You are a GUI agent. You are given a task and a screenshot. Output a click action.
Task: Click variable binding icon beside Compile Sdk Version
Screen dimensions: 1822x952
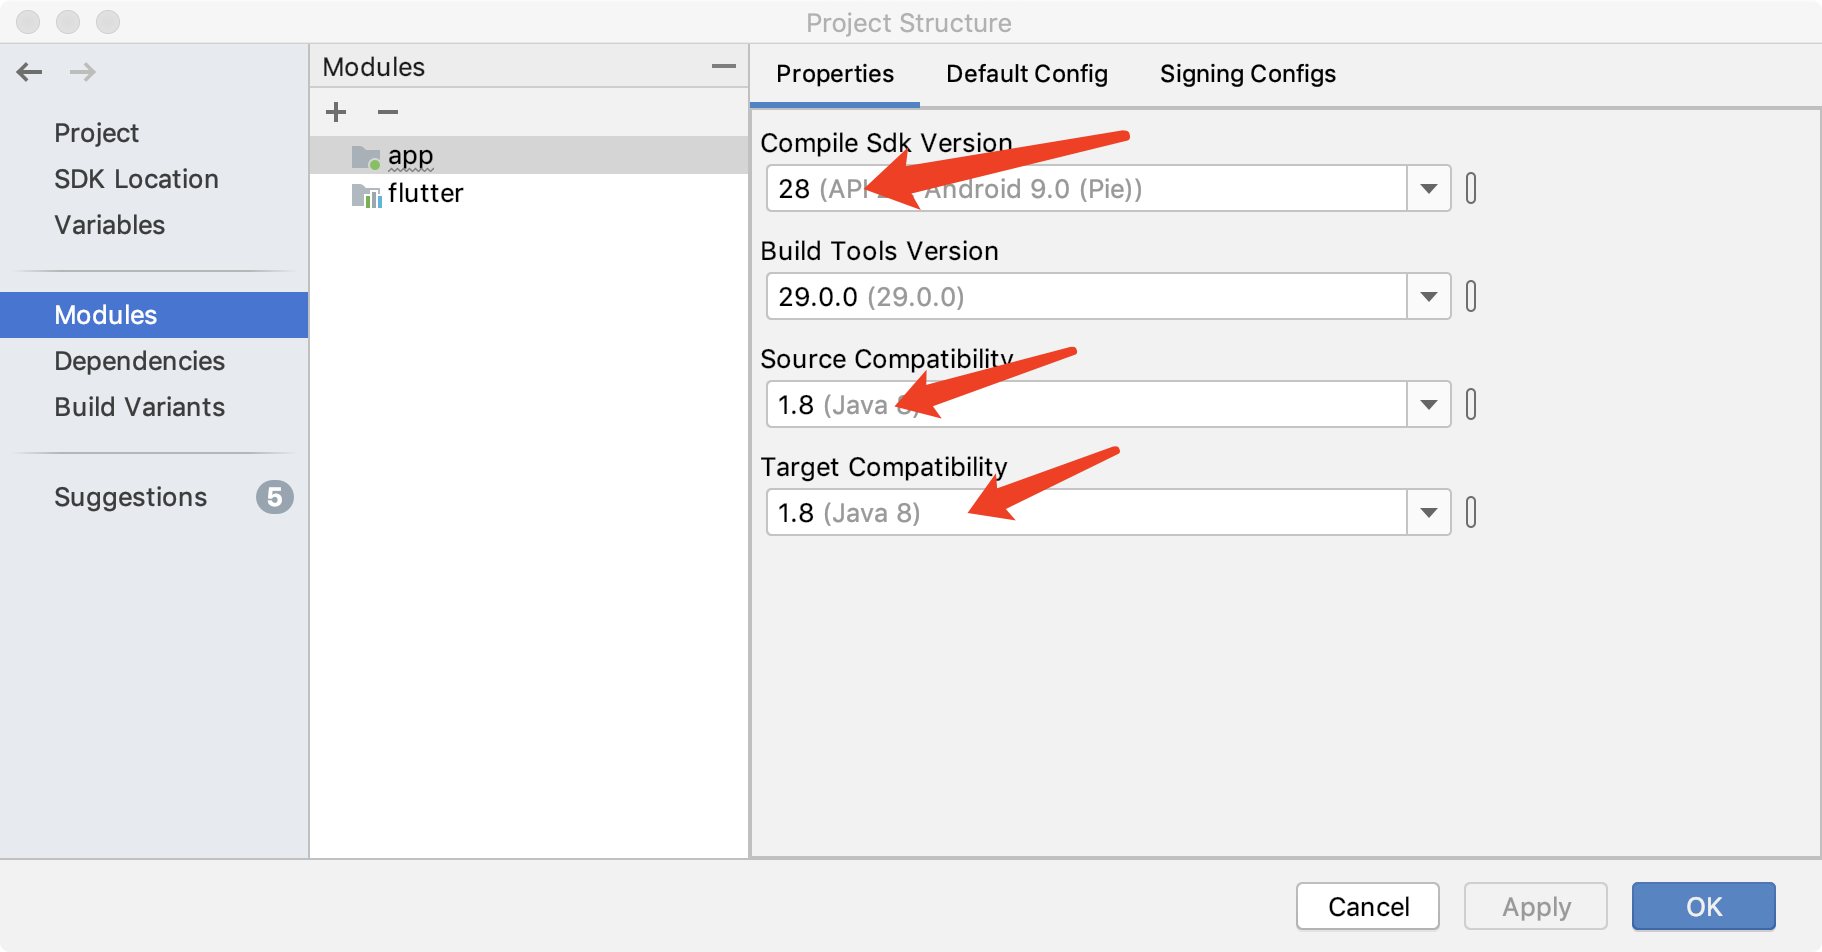coord(1471,188)
